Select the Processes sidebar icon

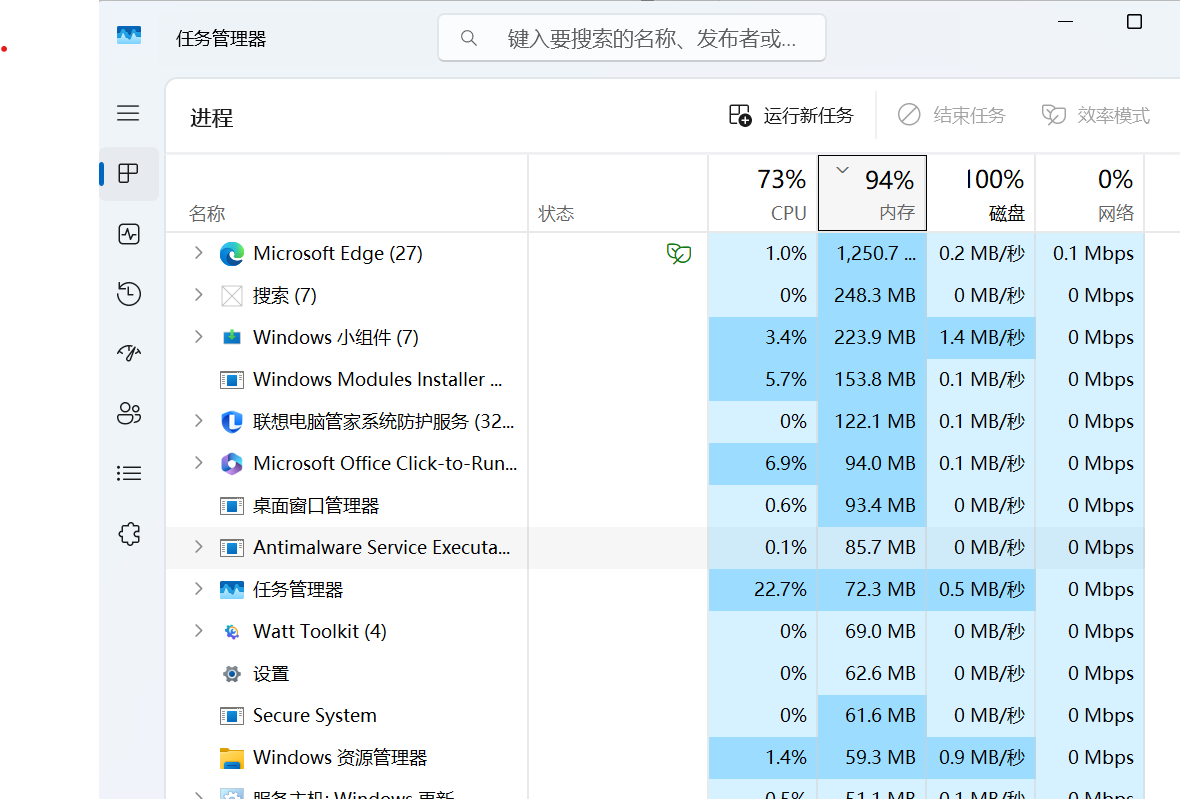[x=129, y=174]
